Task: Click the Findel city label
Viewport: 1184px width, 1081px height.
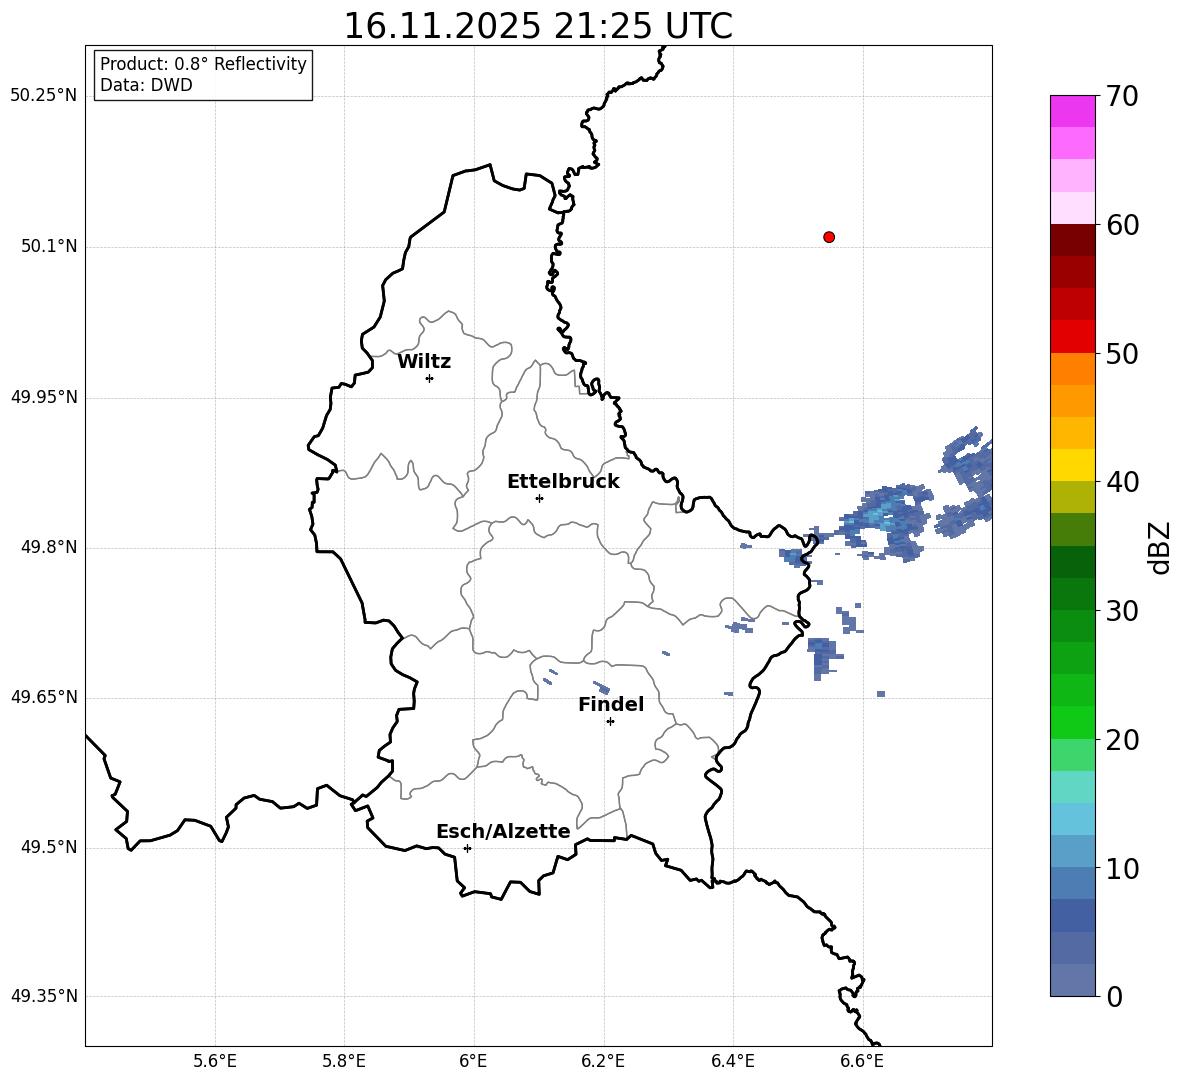Action: pyautogui.click(x=611, y=704)
